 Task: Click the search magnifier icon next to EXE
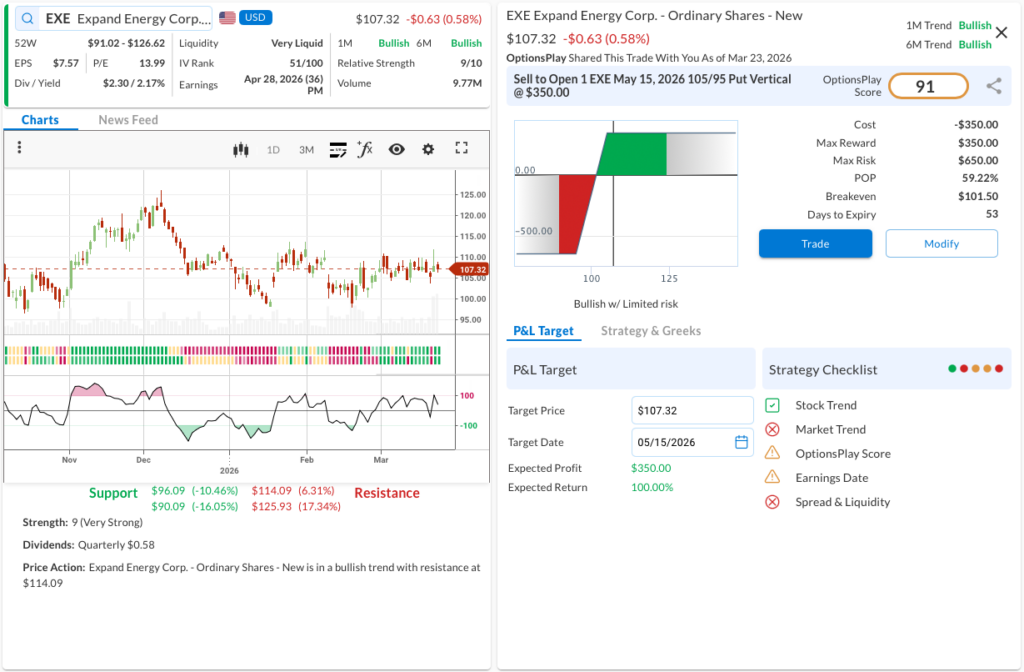tap(25, 18)
